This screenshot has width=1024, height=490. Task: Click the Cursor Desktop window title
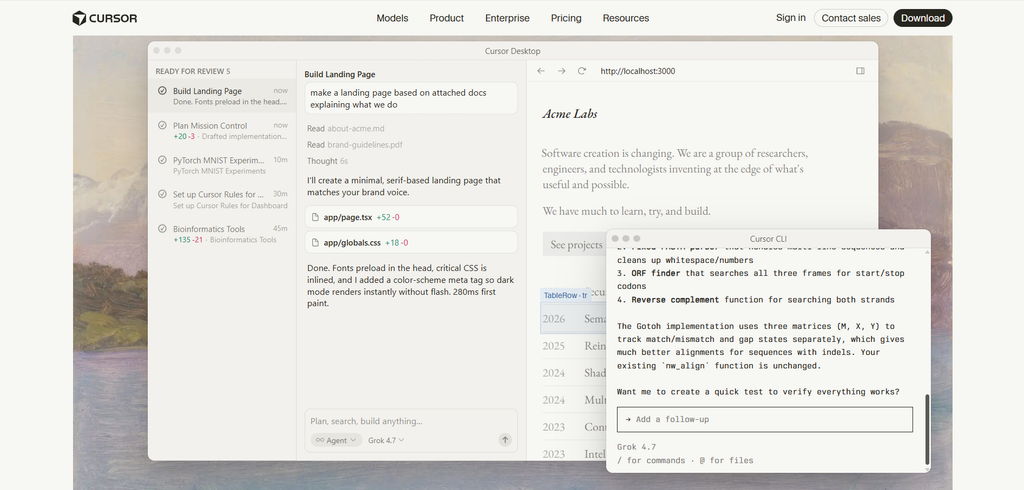point(513,51)
